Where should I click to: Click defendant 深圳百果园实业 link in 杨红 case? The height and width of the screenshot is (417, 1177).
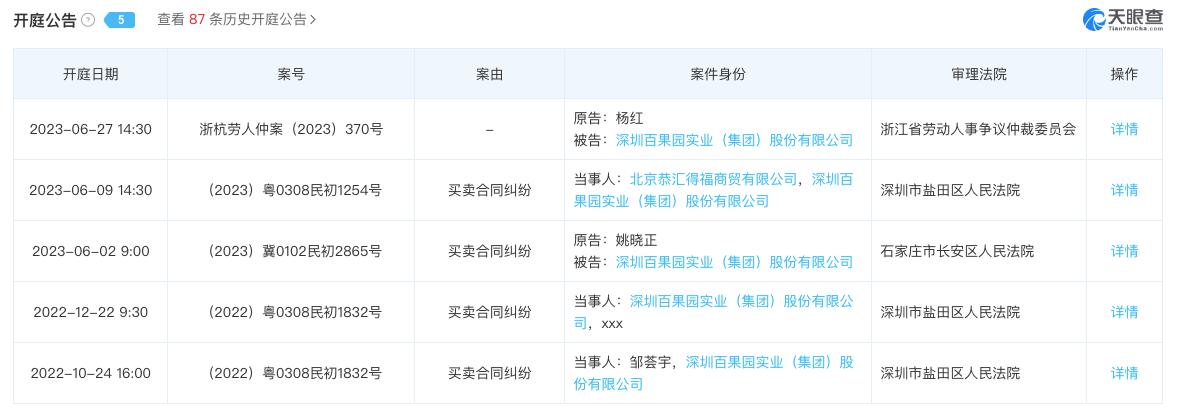point(734,140)
